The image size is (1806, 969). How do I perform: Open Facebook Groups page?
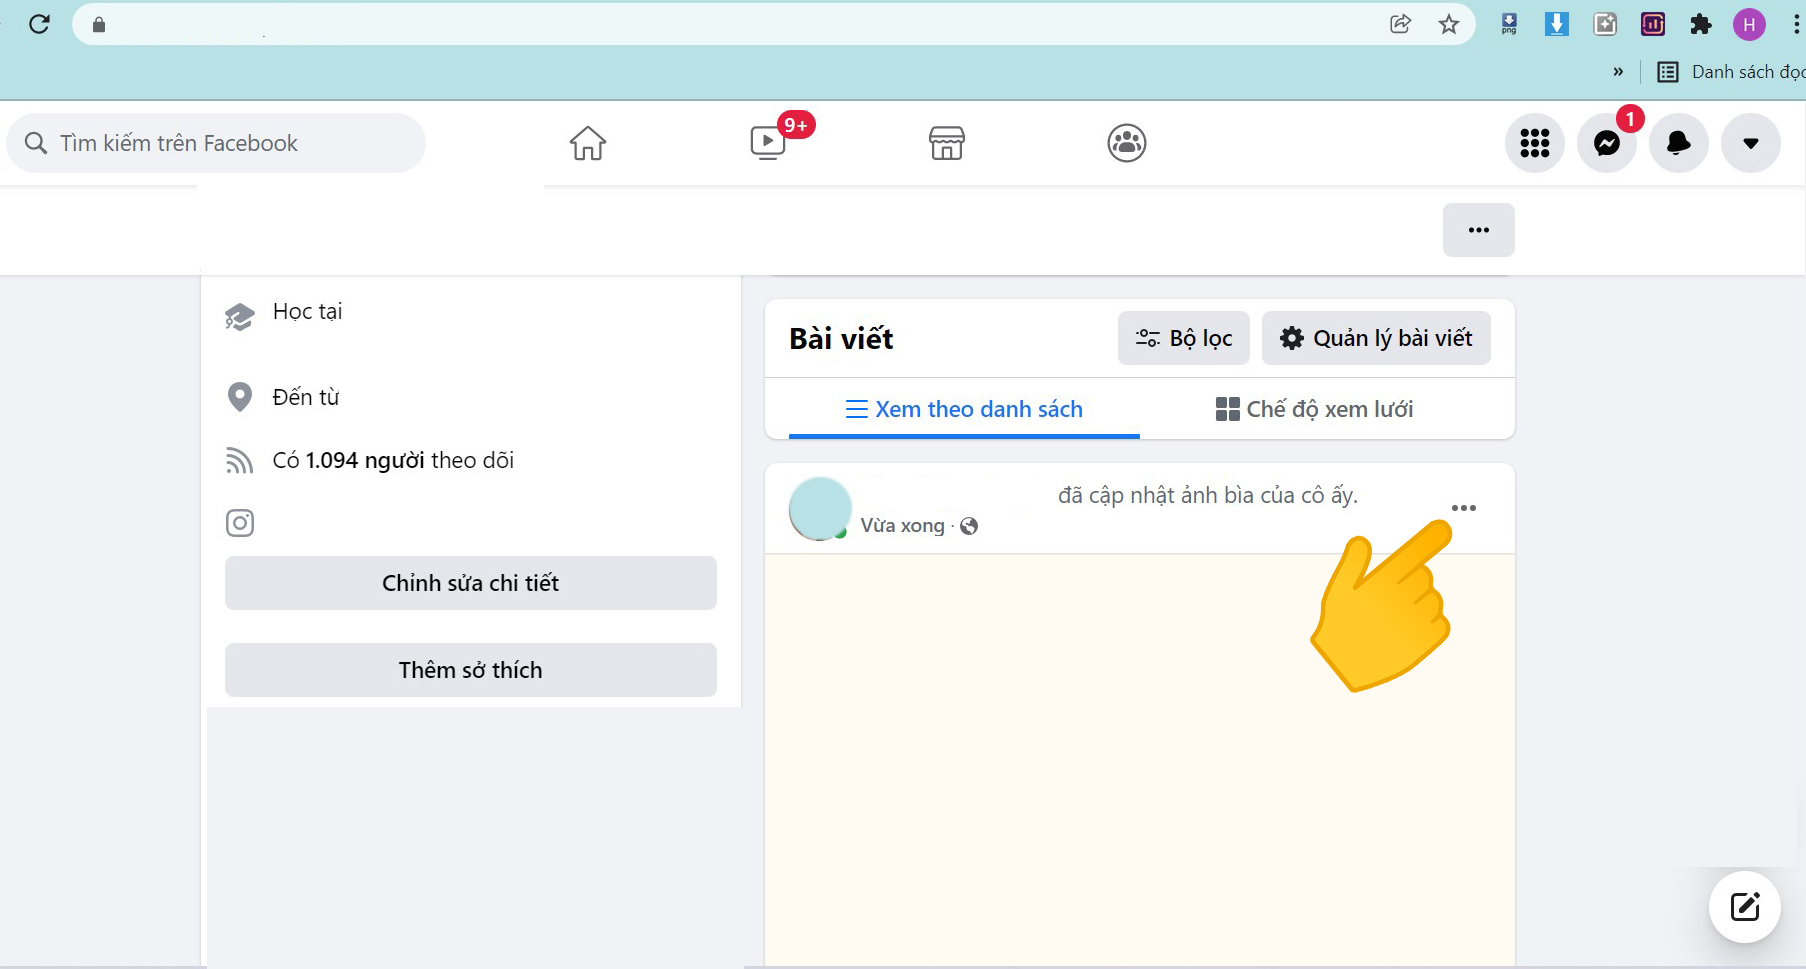[1126, 143]
